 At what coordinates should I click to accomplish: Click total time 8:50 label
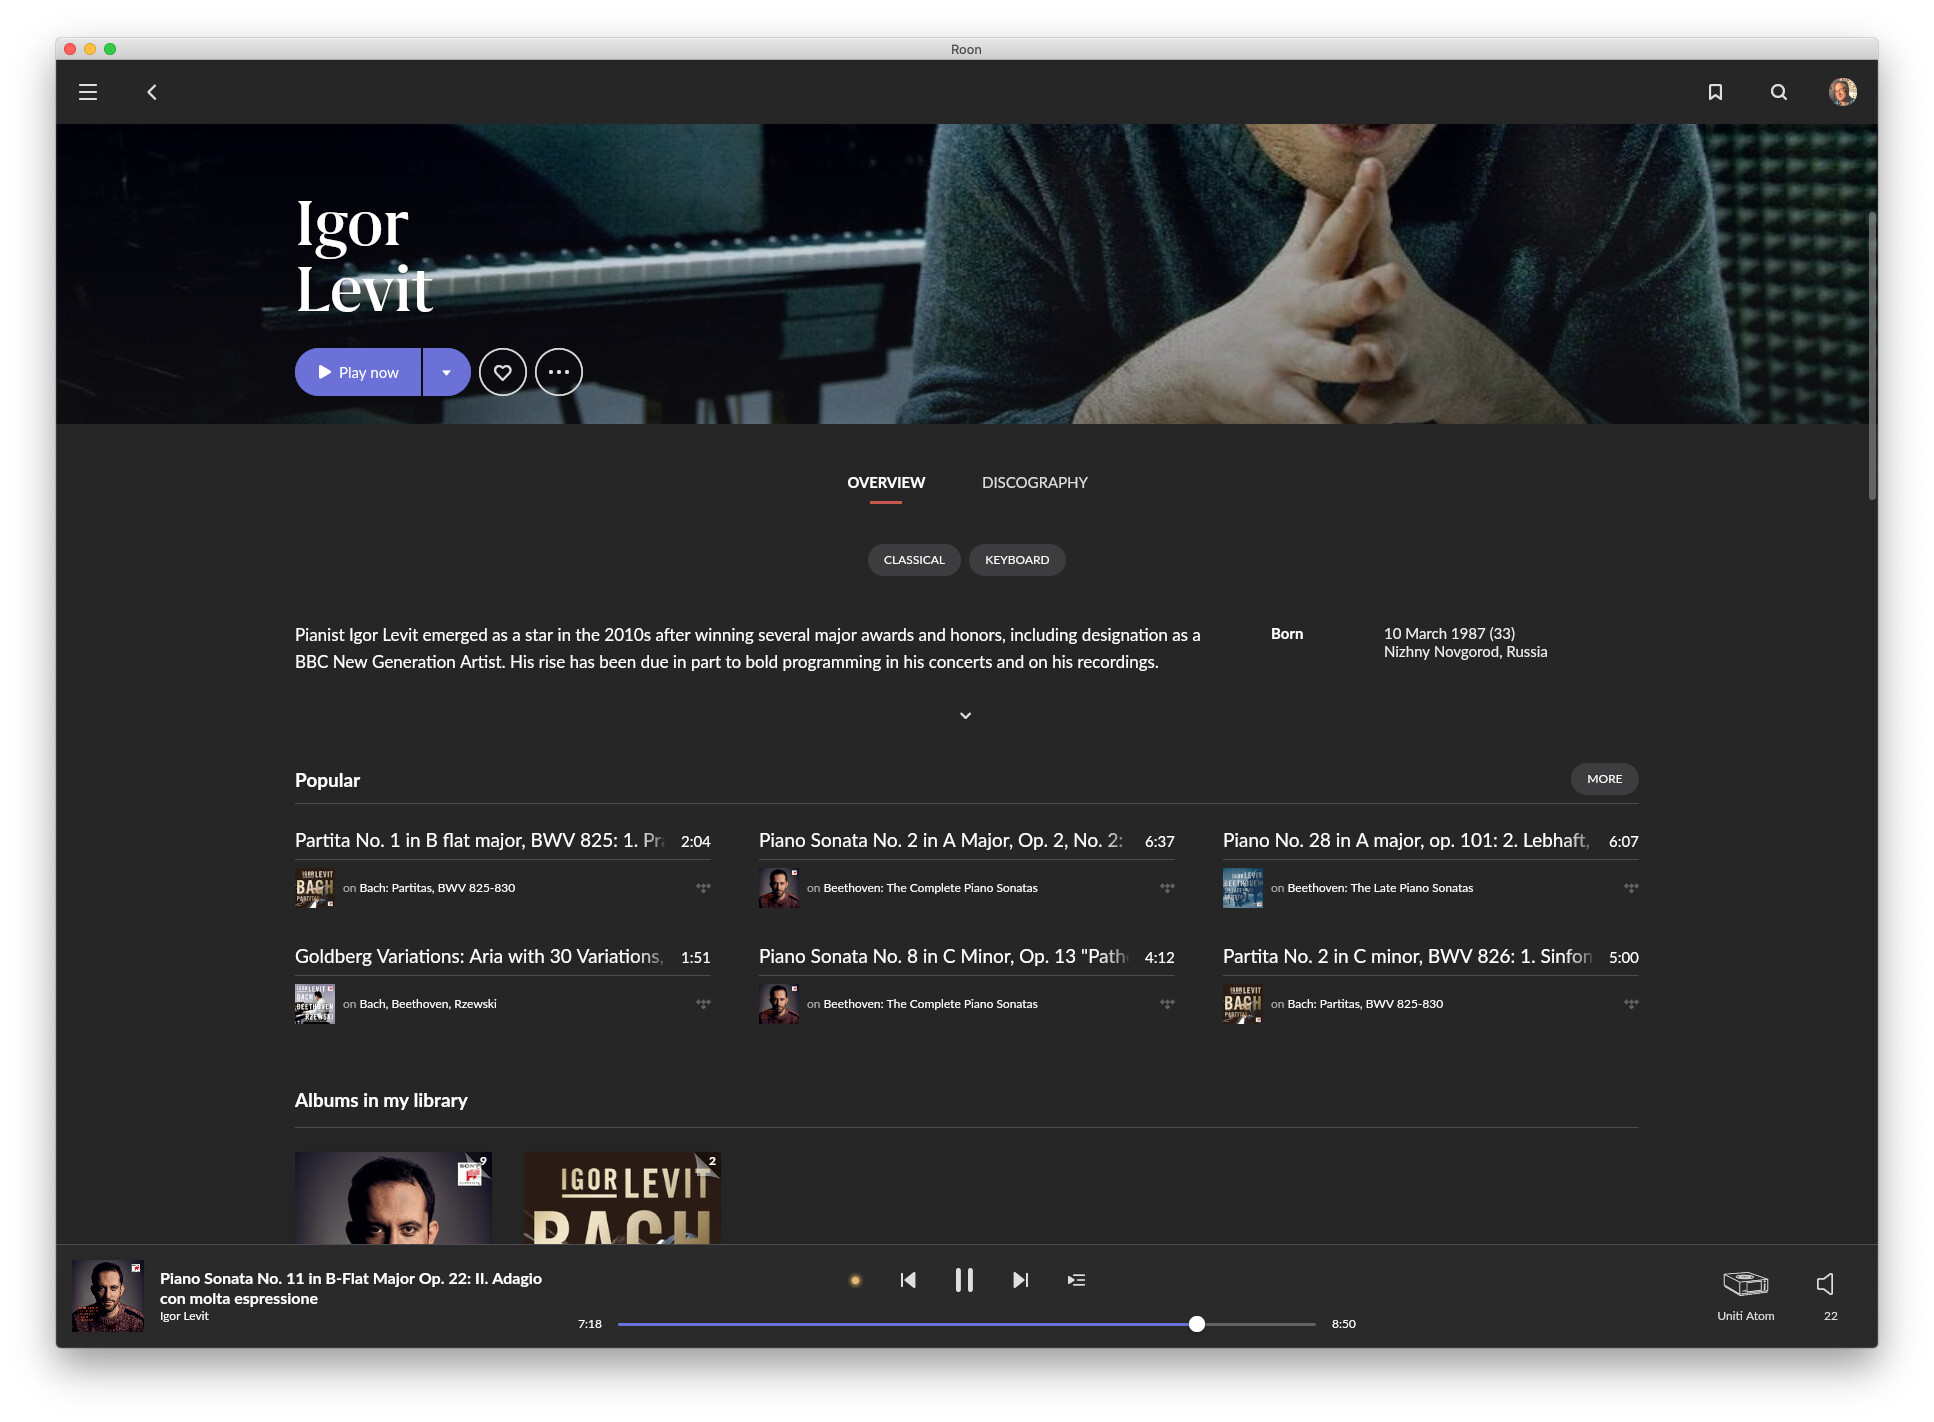tap(1343, 1324)
